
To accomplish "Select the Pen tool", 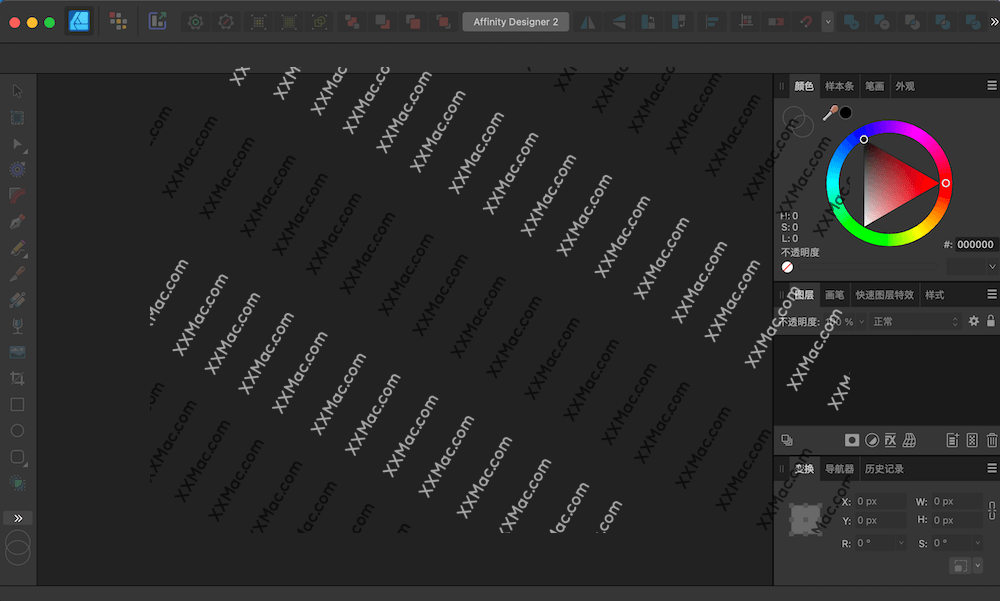I will pos(17,221).
